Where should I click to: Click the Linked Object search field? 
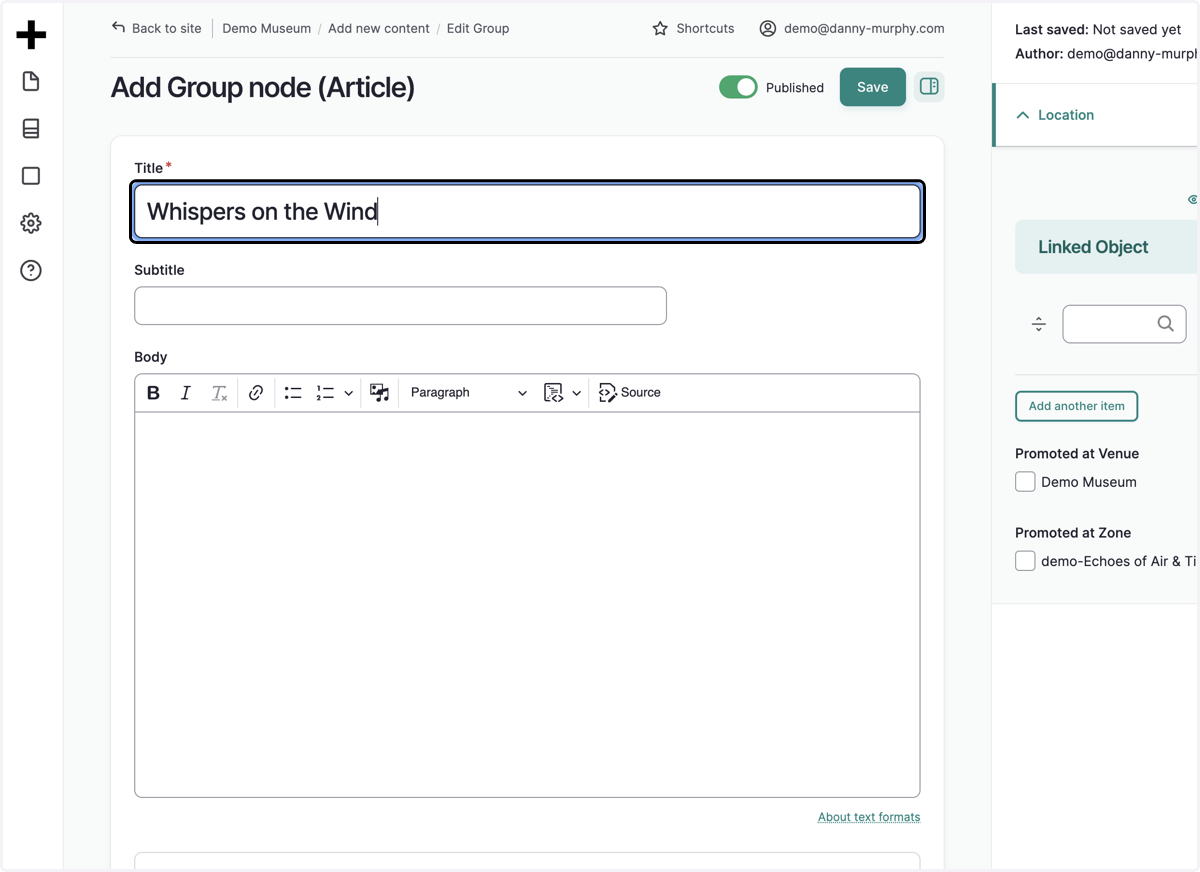1124,324
